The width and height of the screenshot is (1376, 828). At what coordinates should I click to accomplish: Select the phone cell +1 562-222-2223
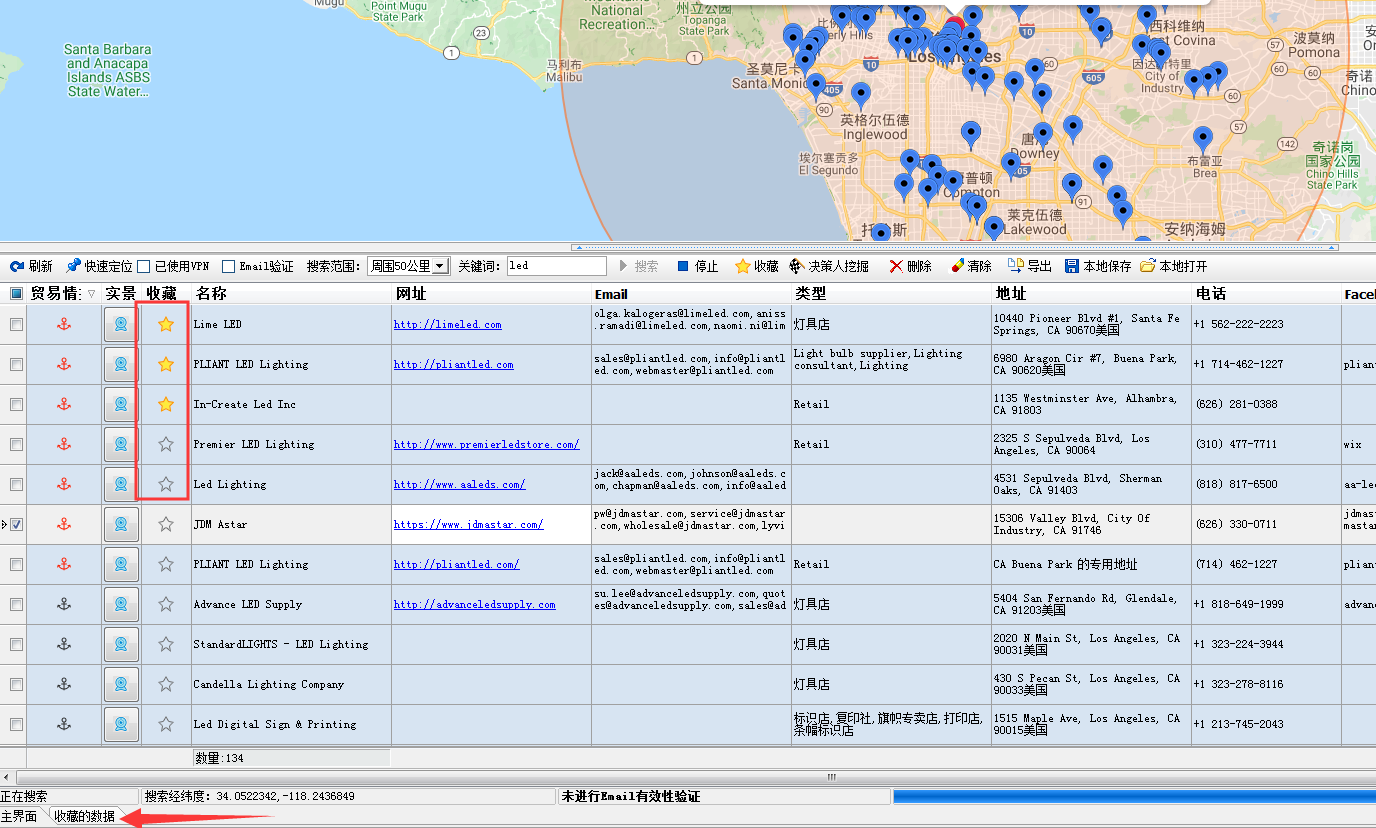[x=1266, y=324]
